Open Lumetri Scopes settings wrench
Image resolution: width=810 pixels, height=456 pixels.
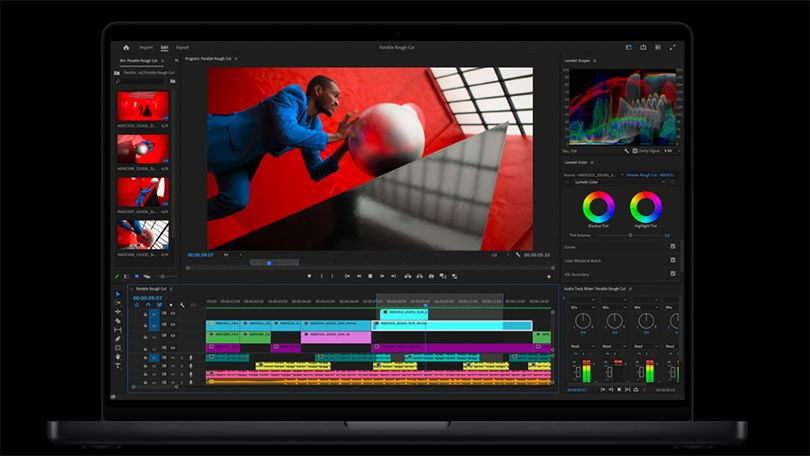(x=627, y=151)
